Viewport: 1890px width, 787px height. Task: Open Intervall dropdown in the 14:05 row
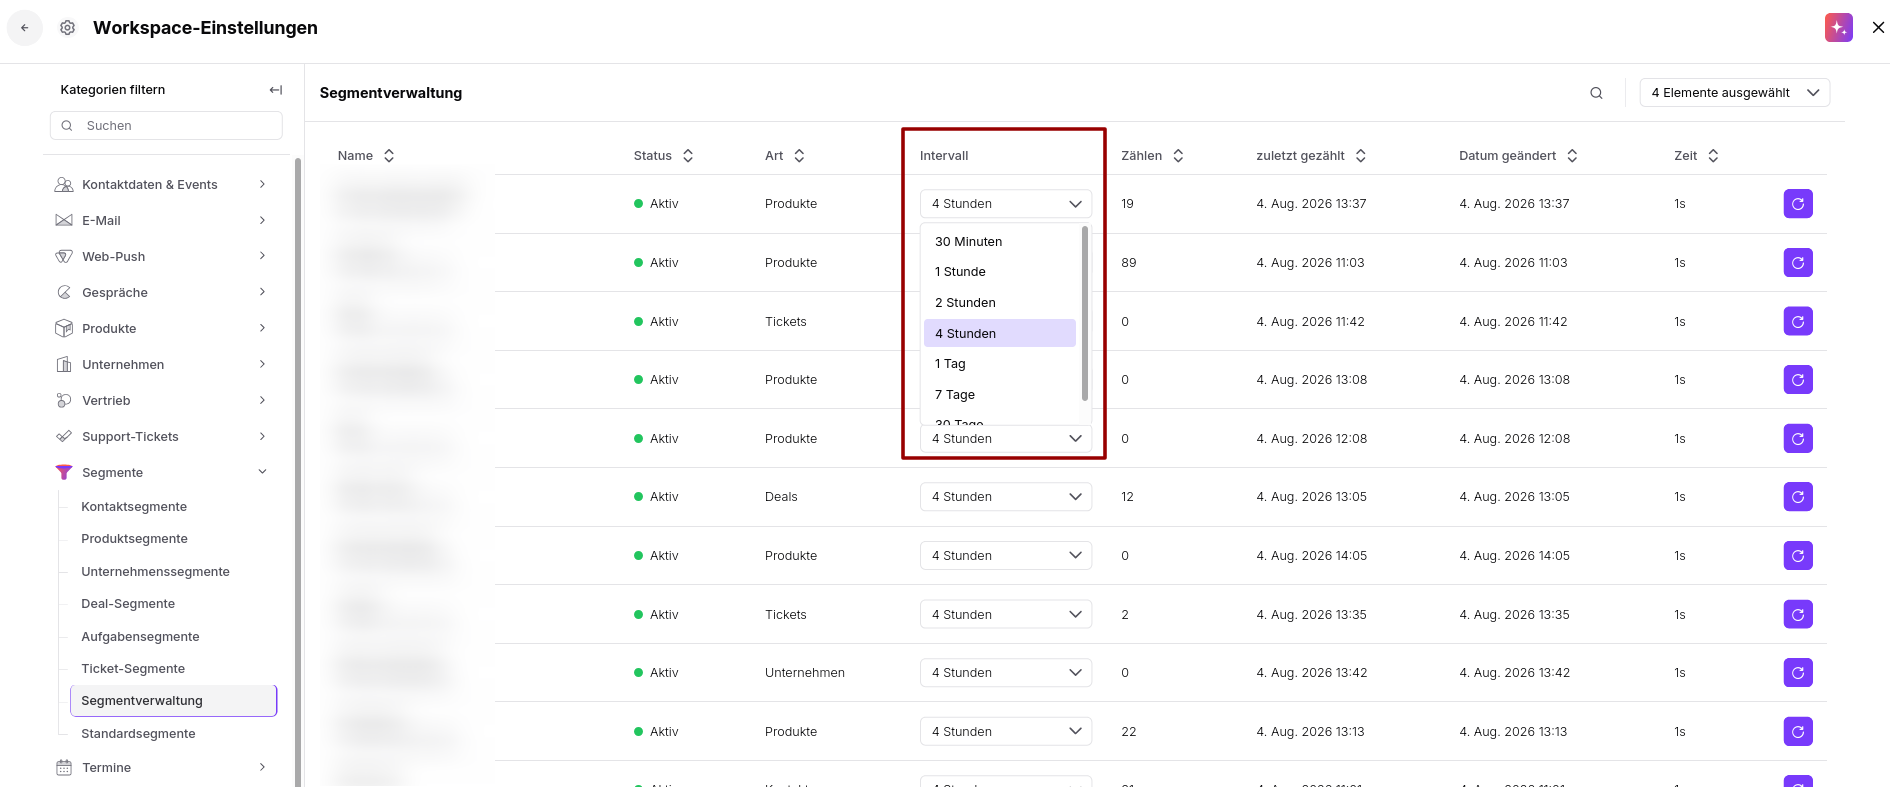pyautogui.click(x=1006, y=556)
